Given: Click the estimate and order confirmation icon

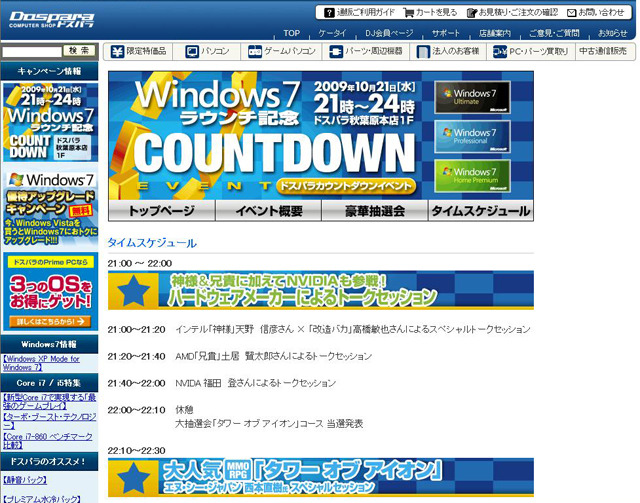Looking at the screenshot, I should (x=471, y=13).
